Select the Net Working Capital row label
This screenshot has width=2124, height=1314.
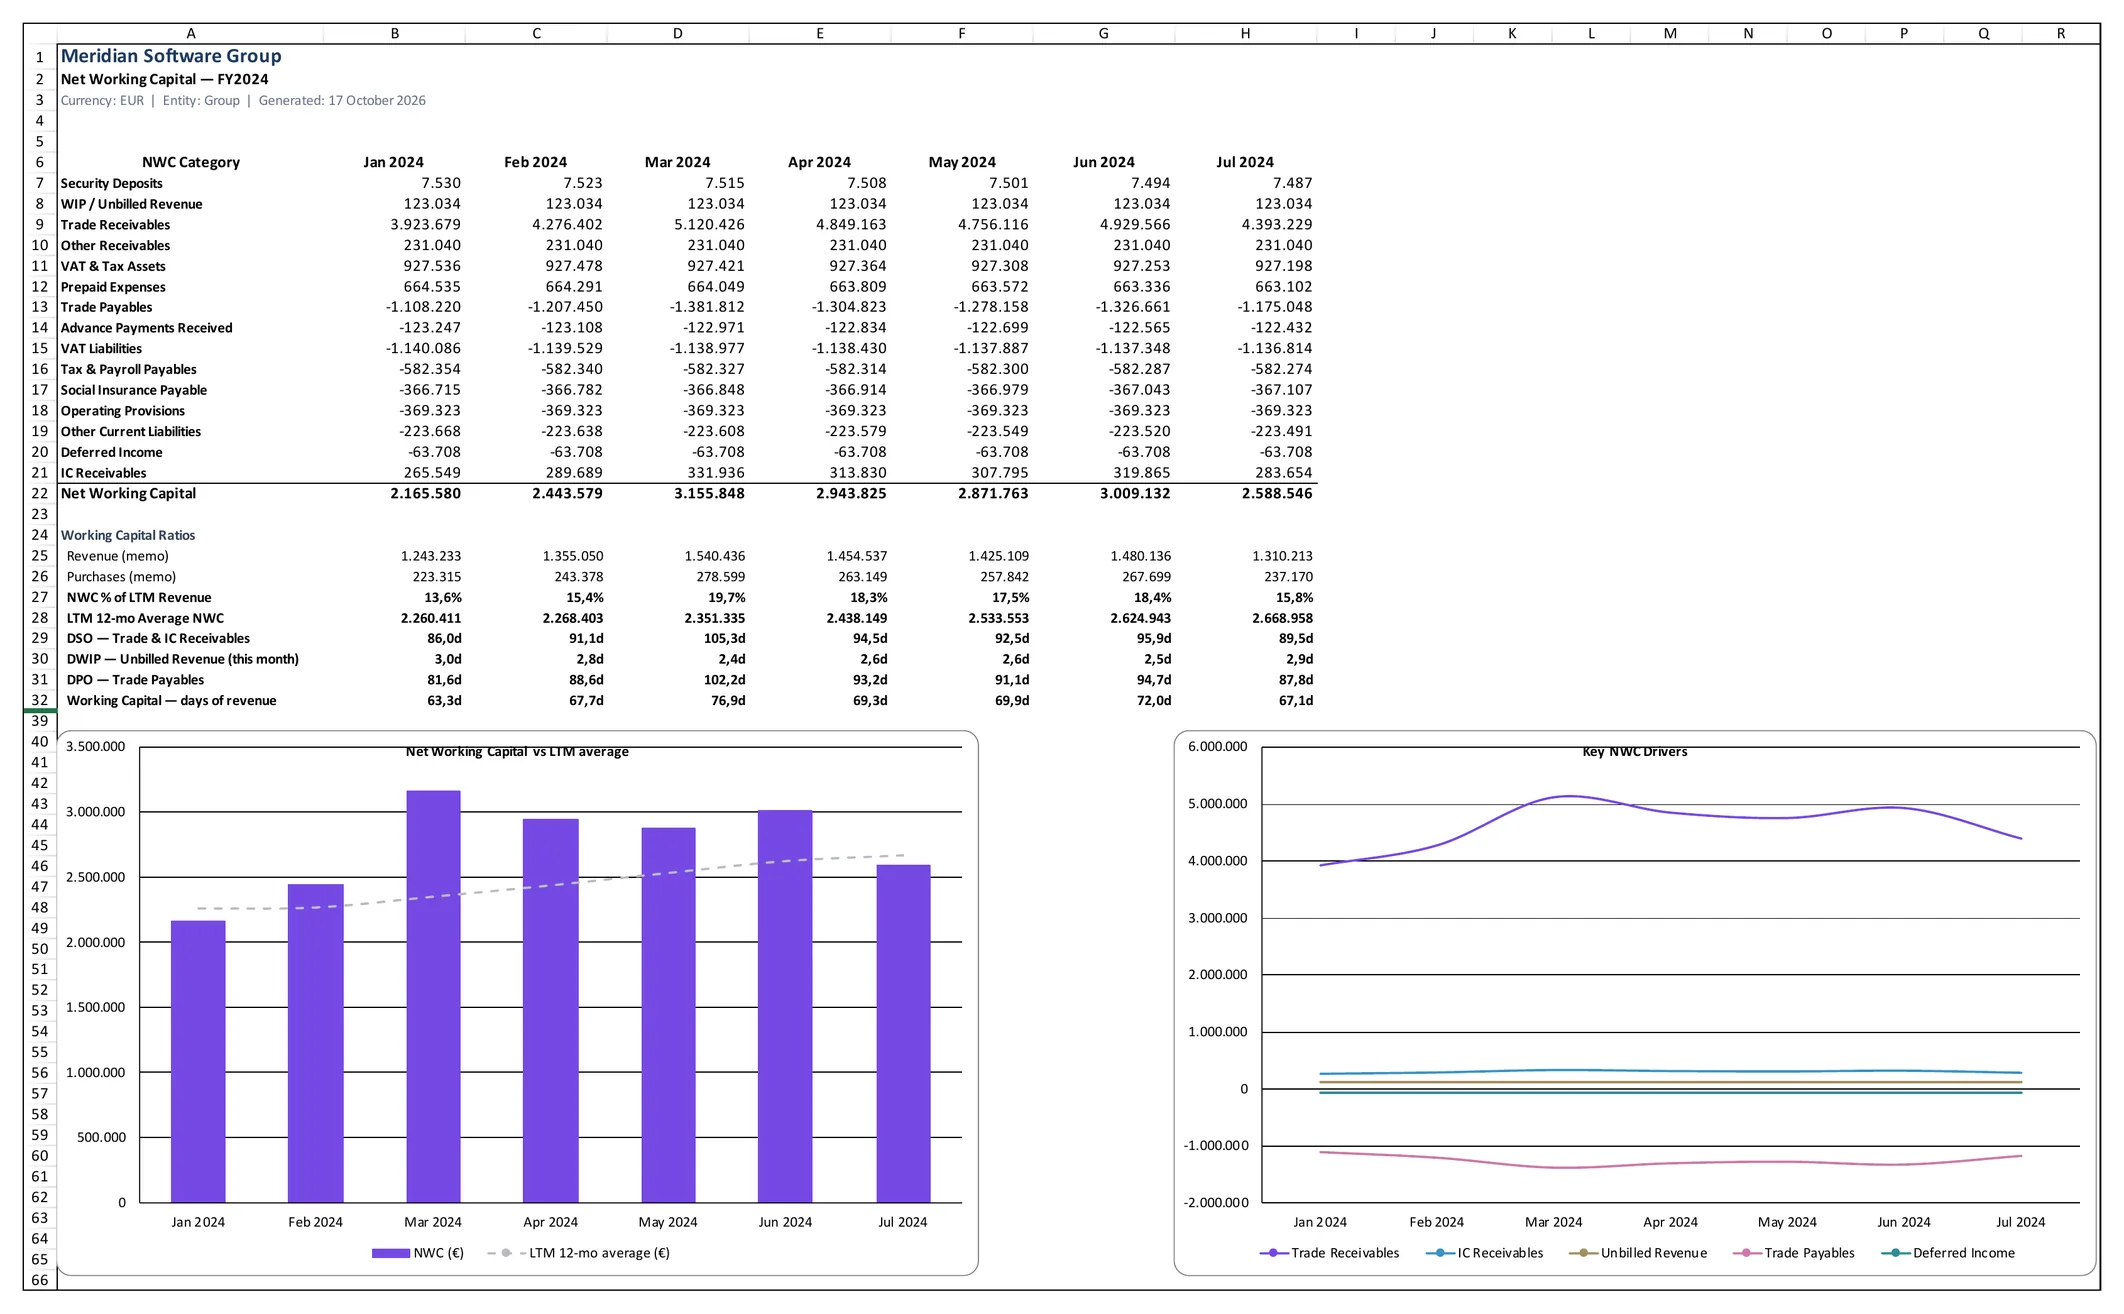pos(128,494)
